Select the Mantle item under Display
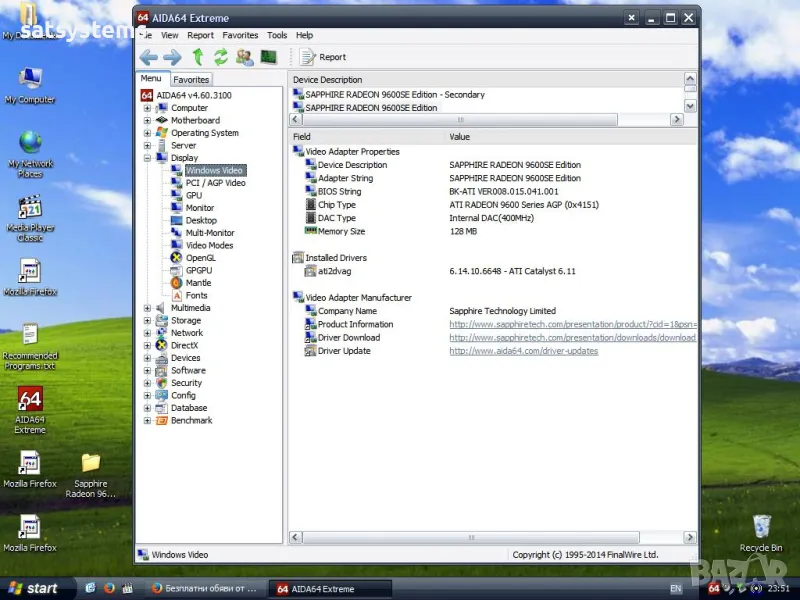Viewport: 800px width, 600px height. [198, 283]
